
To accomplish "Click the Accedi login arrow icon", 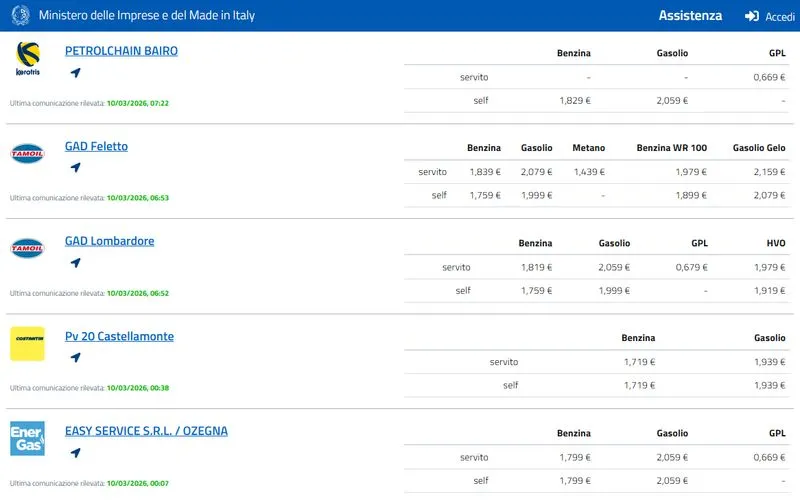I will pos(752,16).
